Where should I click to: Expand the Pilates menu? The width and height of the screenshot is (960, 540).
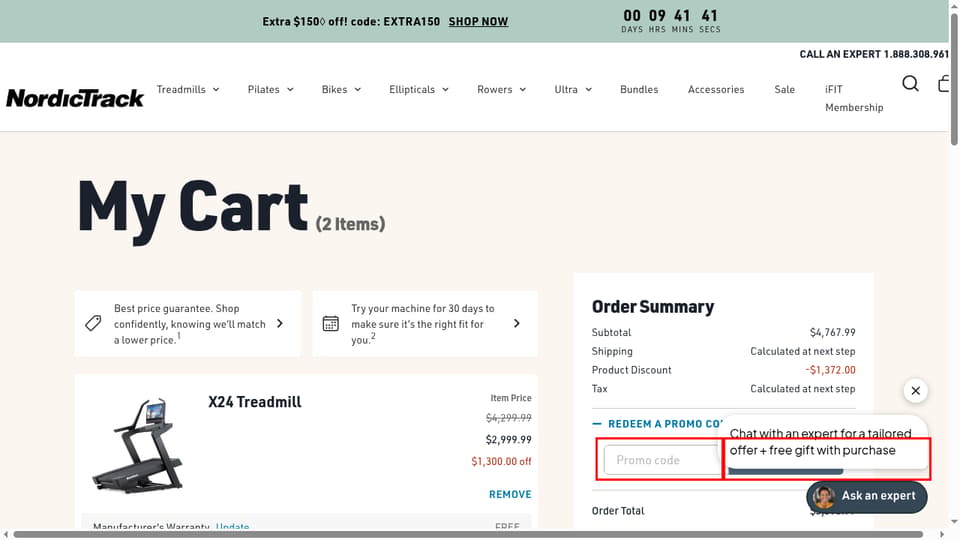[x=270, y=89]
